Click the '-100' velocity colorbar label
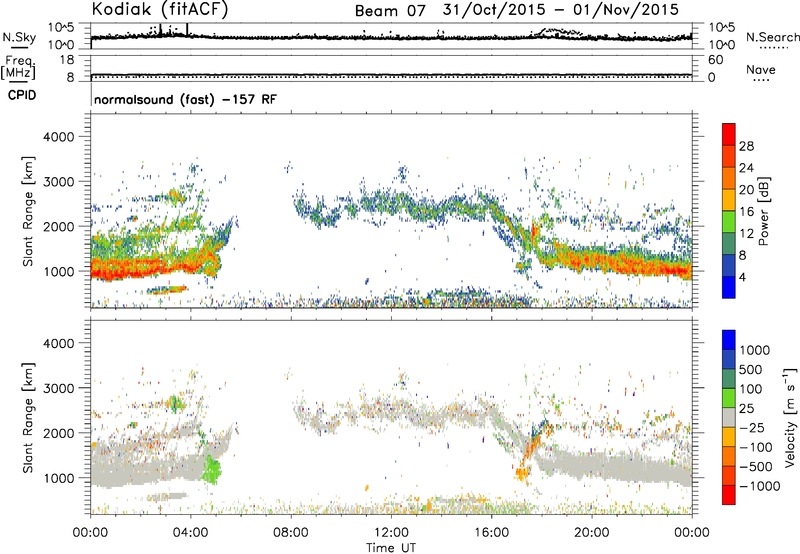 [x=756, y=447]
